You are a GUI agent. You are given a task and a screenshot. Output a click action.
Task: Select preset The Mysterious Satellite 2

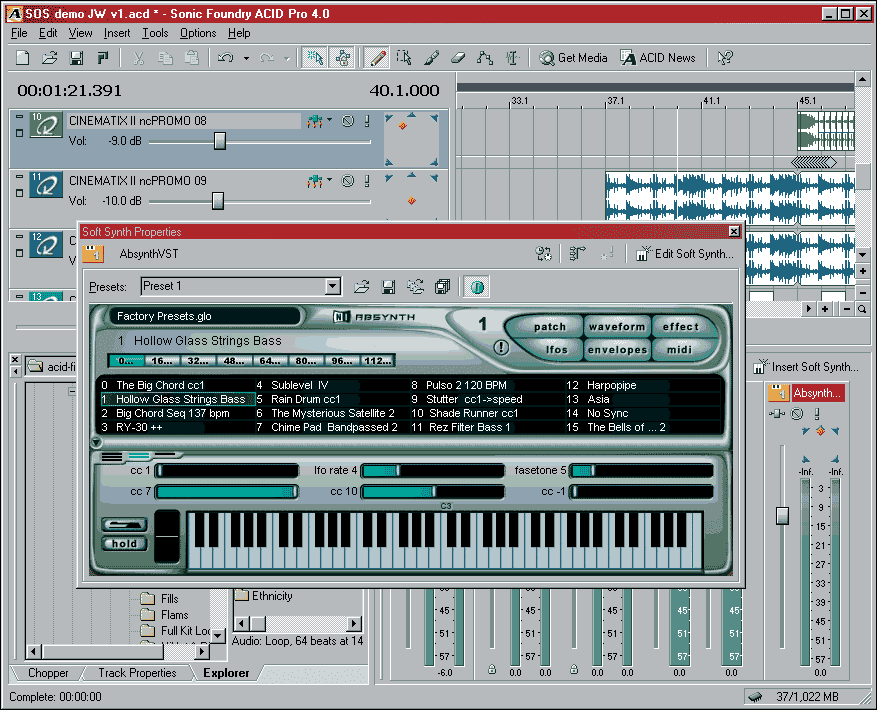tap(333, 413)
